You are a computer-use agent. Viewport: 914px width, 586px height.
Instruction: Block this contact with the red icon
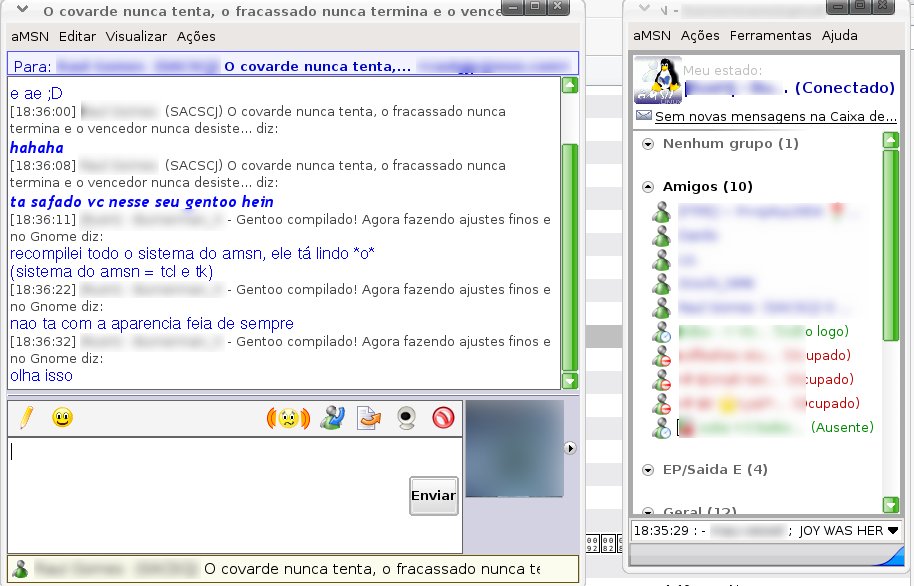tap(443, 418)
